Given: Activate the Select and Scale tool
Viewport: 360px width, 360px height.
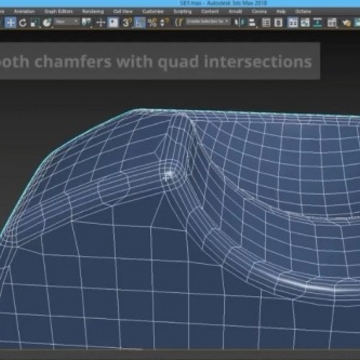Looking at the screenshot, I should pos(35,23).
